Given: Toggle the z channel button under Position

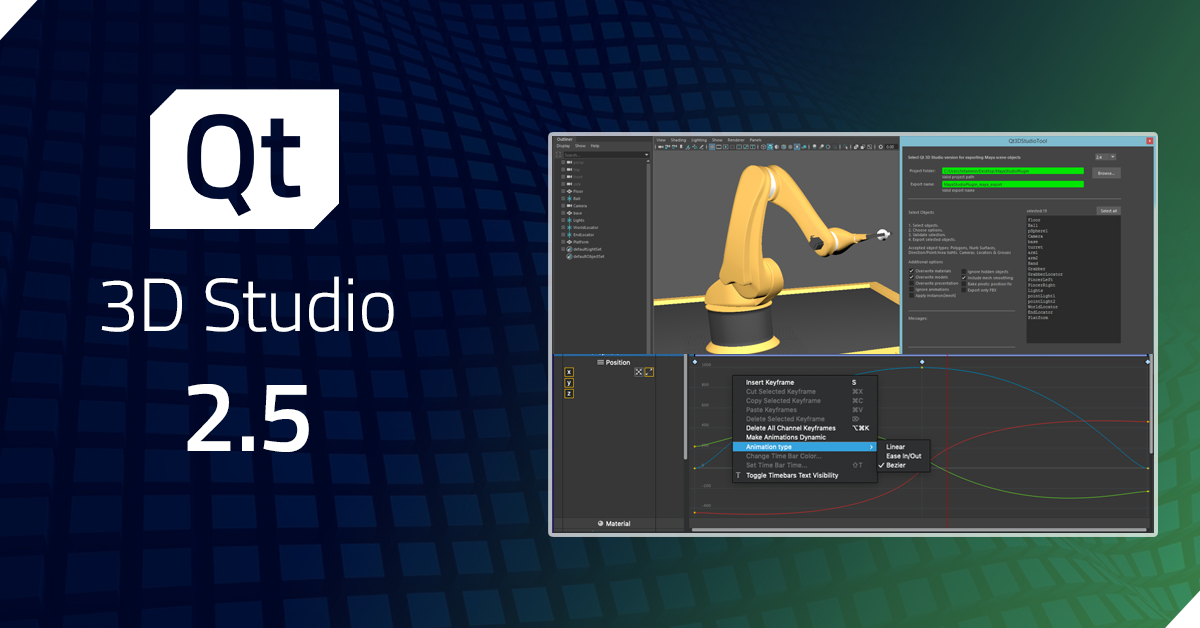Looking at the screenshot, I should [569, 394].
